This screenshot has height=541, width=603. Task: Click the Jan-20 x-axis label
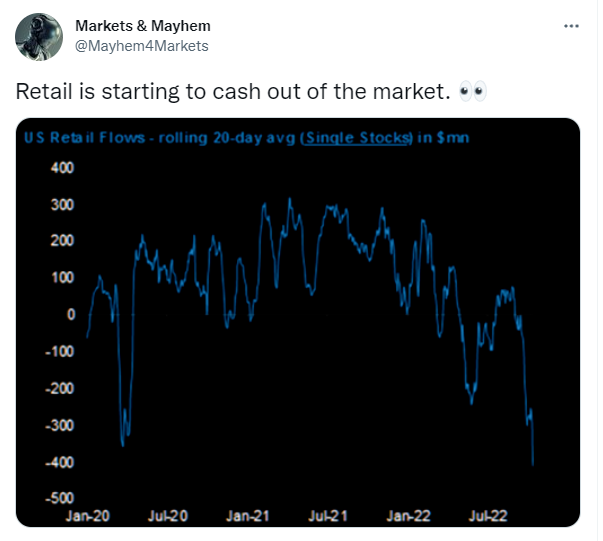point(87,516)
